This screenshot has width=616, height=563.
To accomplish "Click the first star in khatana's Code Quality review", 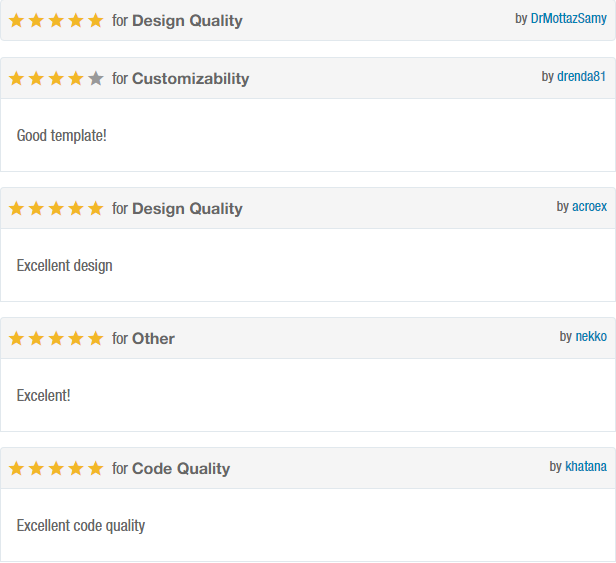I will click(16, 468).
